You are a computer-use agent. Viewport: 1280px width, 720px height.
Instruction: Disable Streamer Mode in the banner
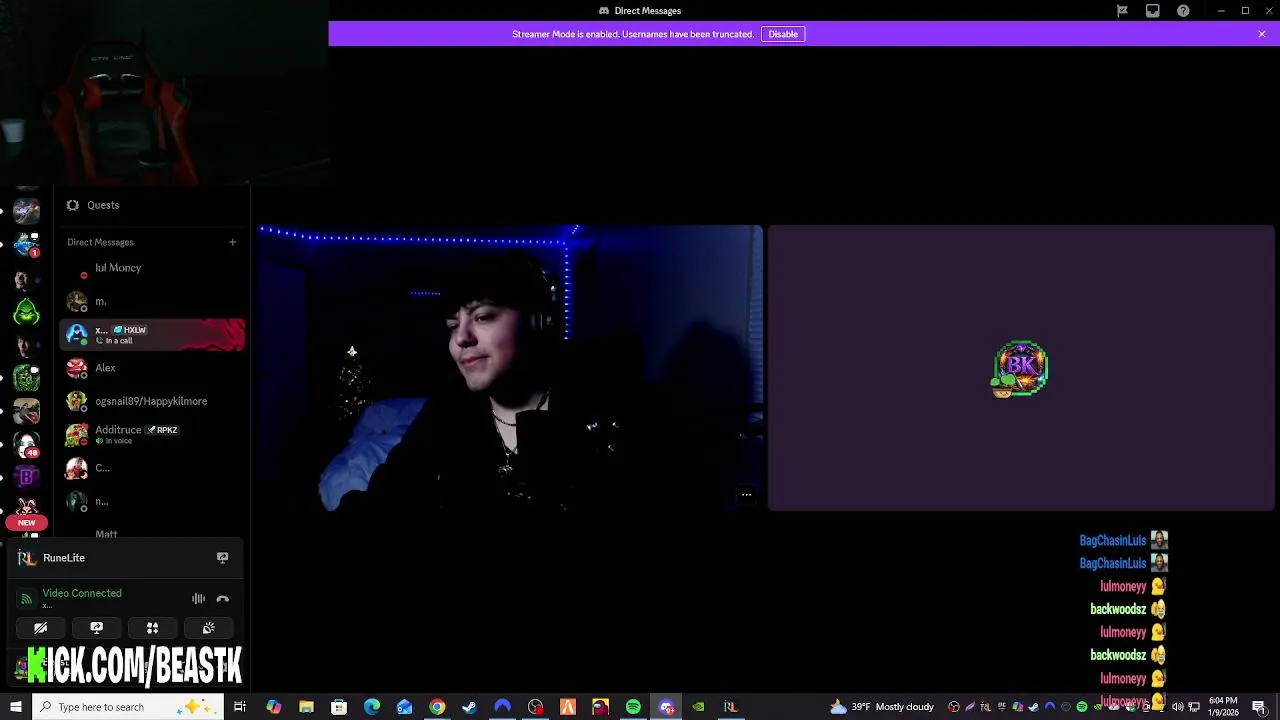pos(783,34)
